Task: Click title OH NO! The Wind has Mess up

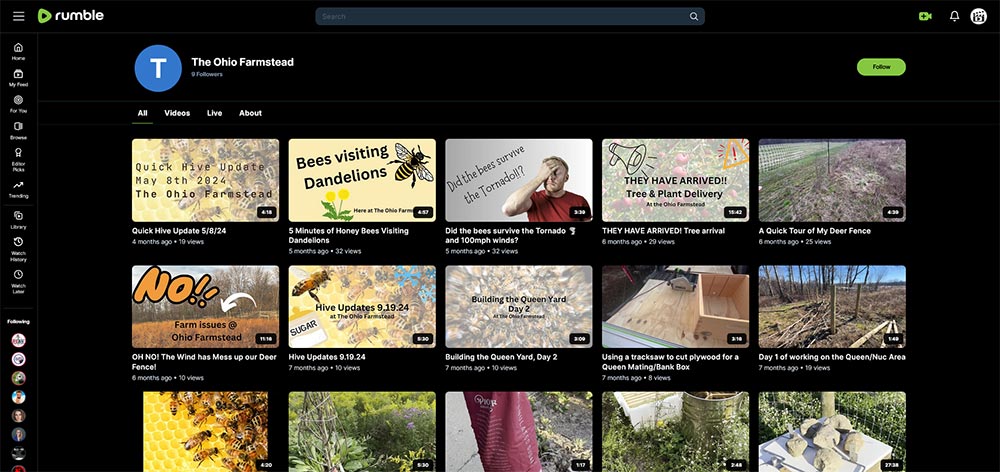Action: (204, 362)
